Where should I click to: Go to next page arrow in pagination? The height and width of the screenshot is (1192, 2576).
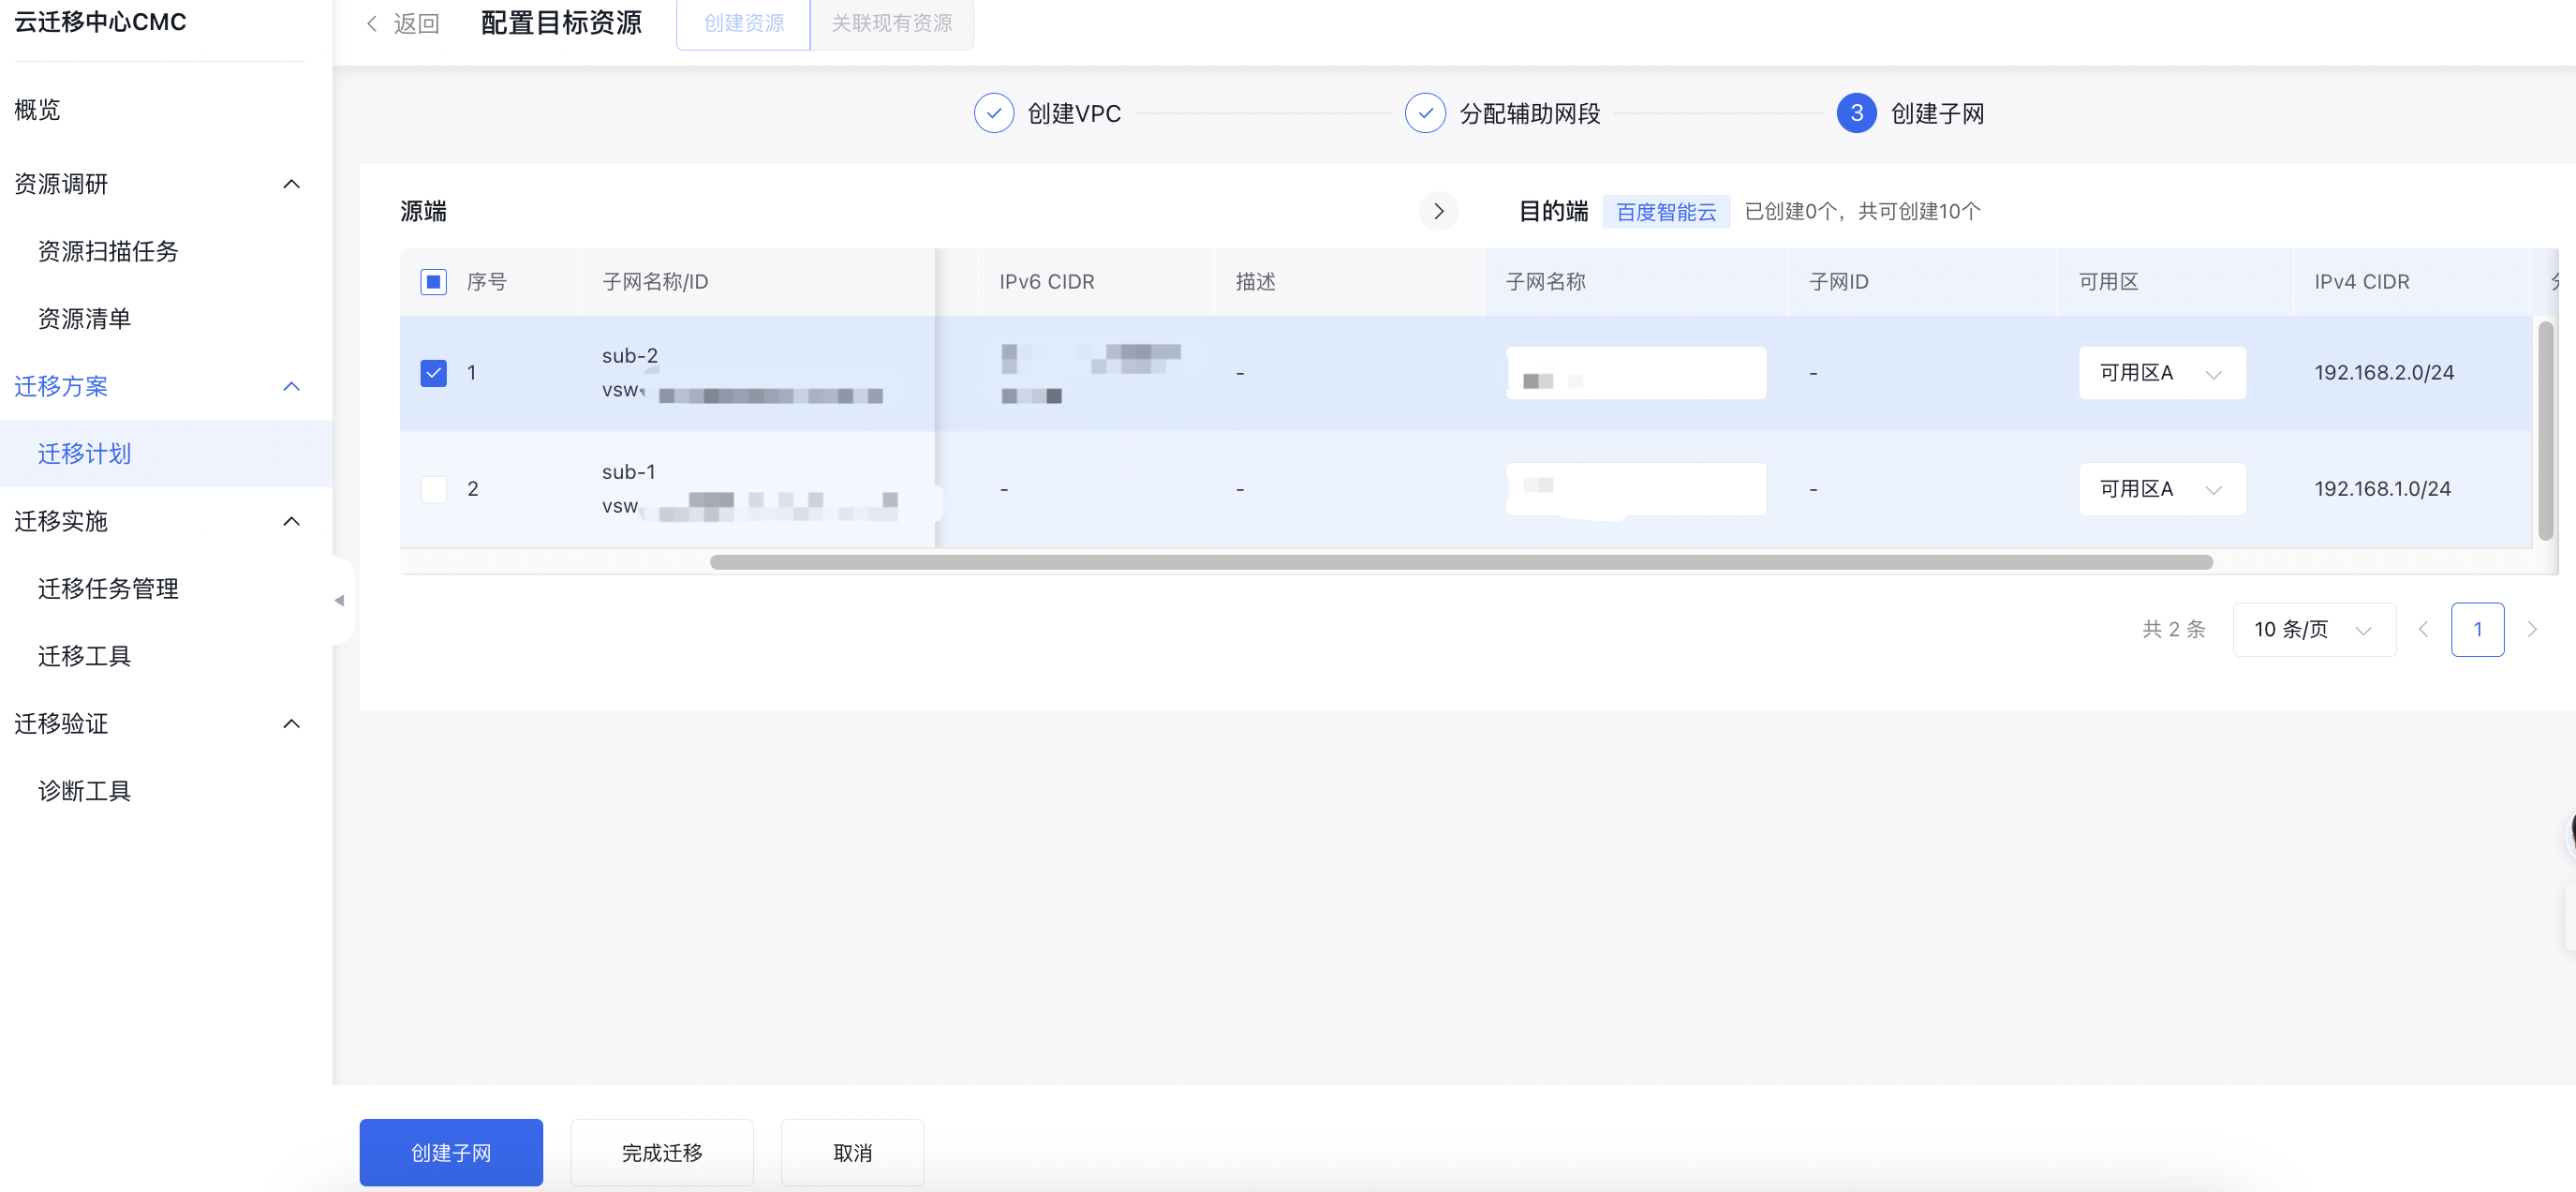pyautogui.click(x=2532, y=629)
